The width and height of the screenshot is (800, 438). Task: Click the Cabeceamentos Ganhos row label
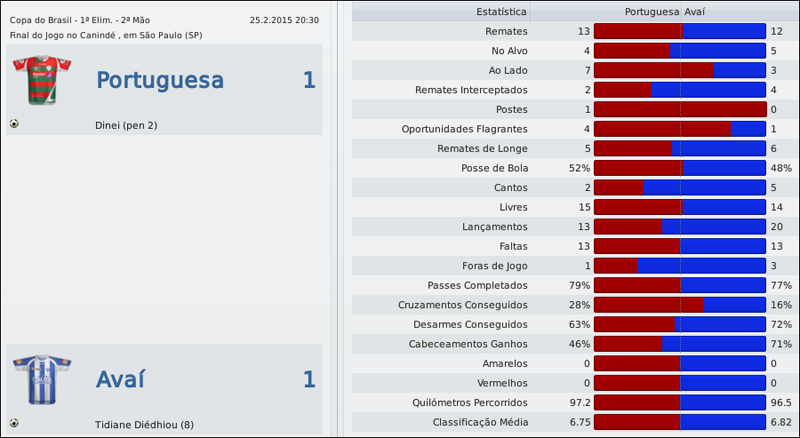pyautogui.click(x=469, y=344)
